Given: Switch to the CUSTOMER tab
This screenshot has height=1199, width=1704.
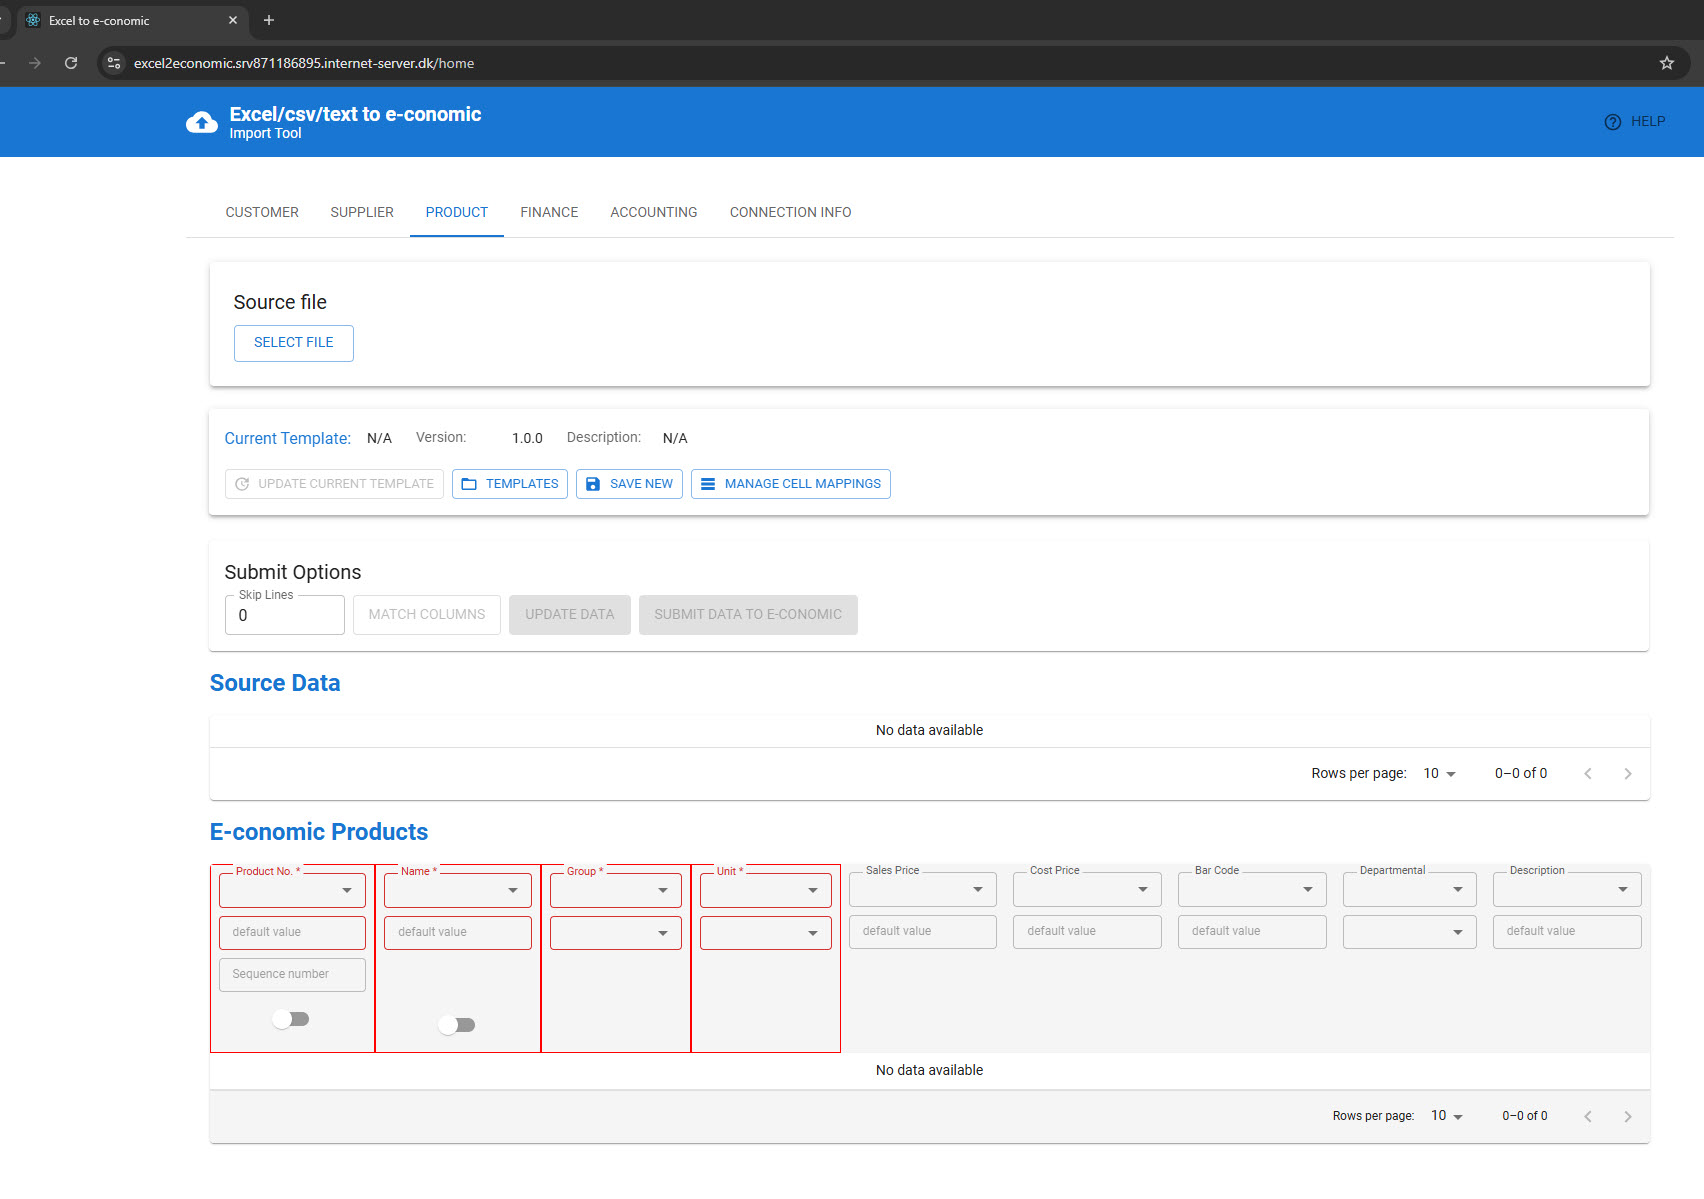Looking at the screenshot, I should click(262, 212).
